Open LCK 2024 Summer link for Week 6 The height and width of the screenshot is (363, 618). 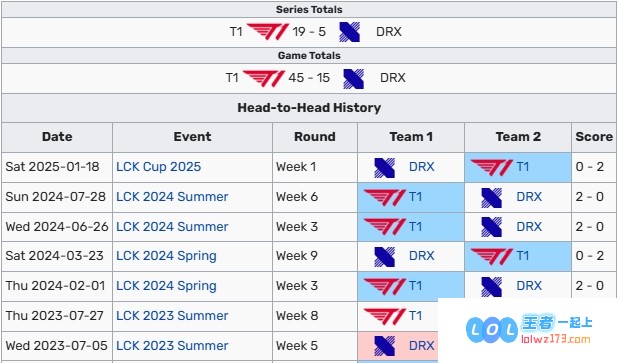pos(172,197)
